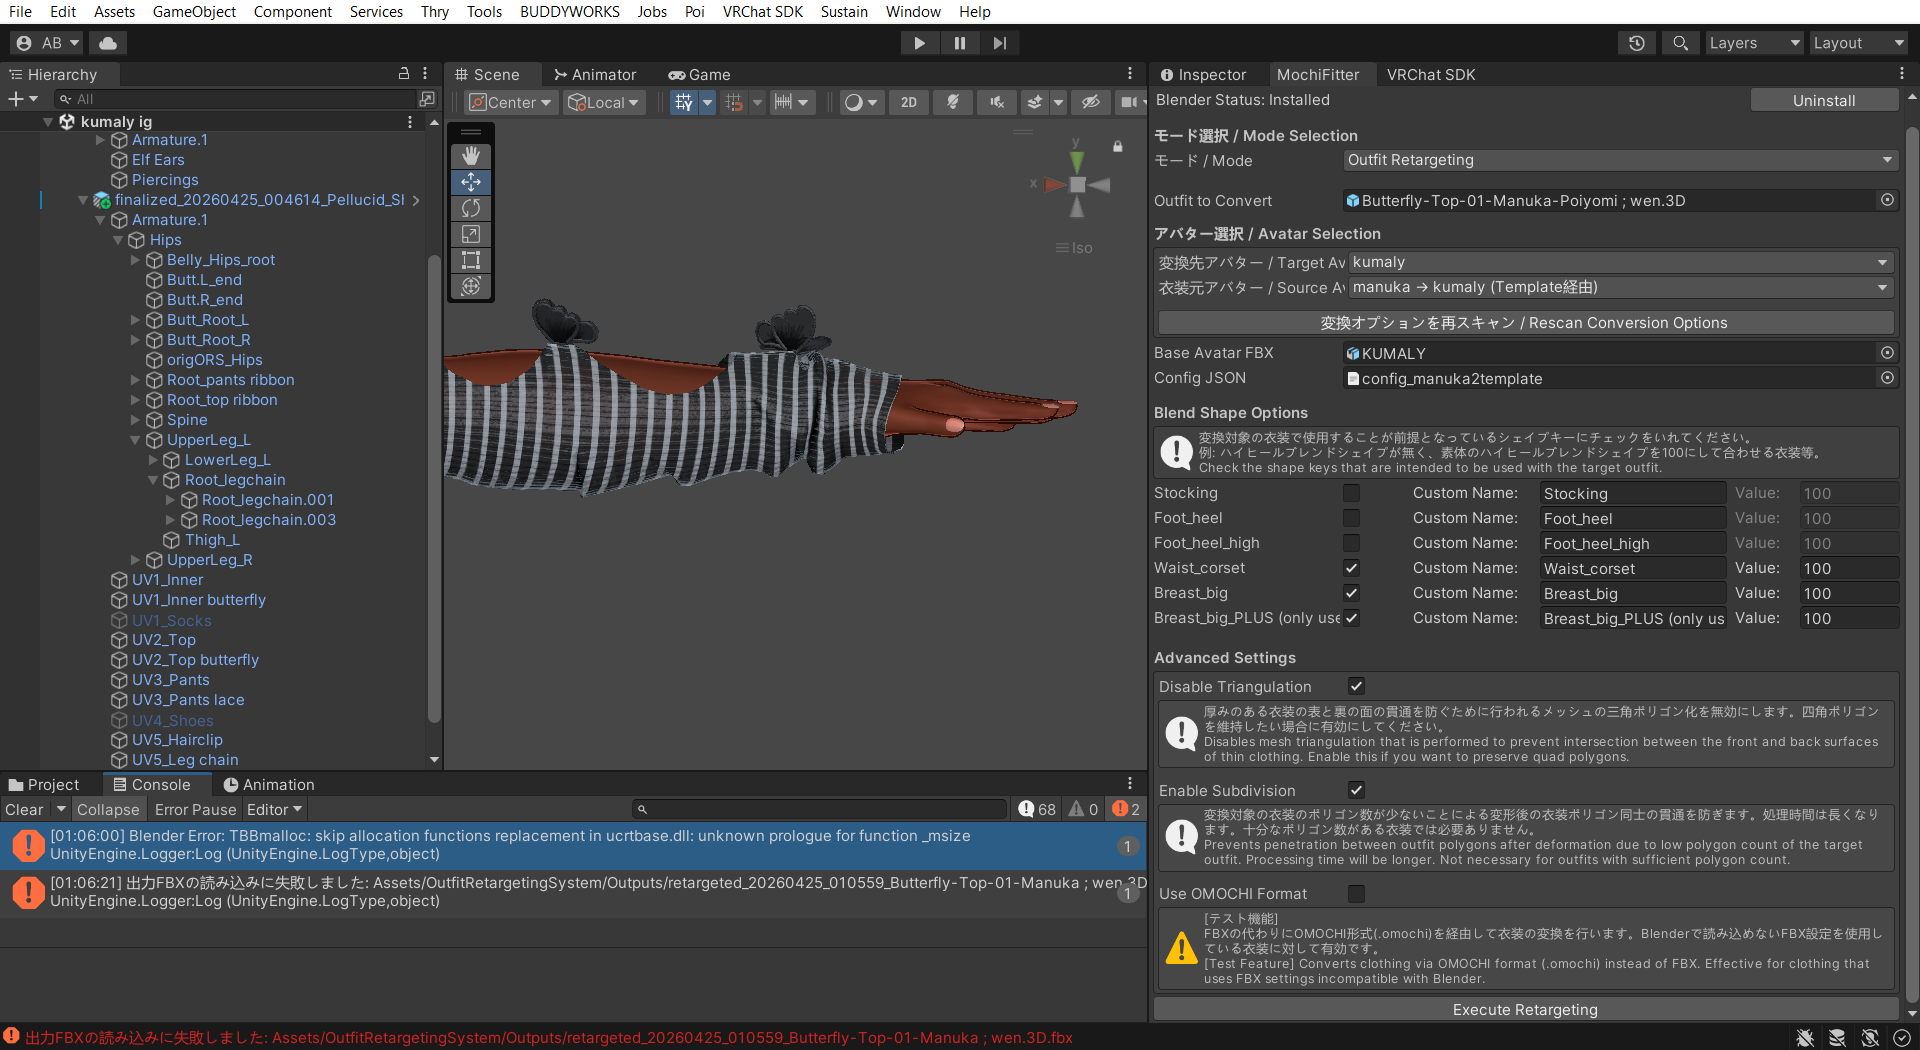The width and height of the screenshot is (1920, 1050).
Task: Click the Pause button
Action: pyautogui.click(x=960, y=43)
